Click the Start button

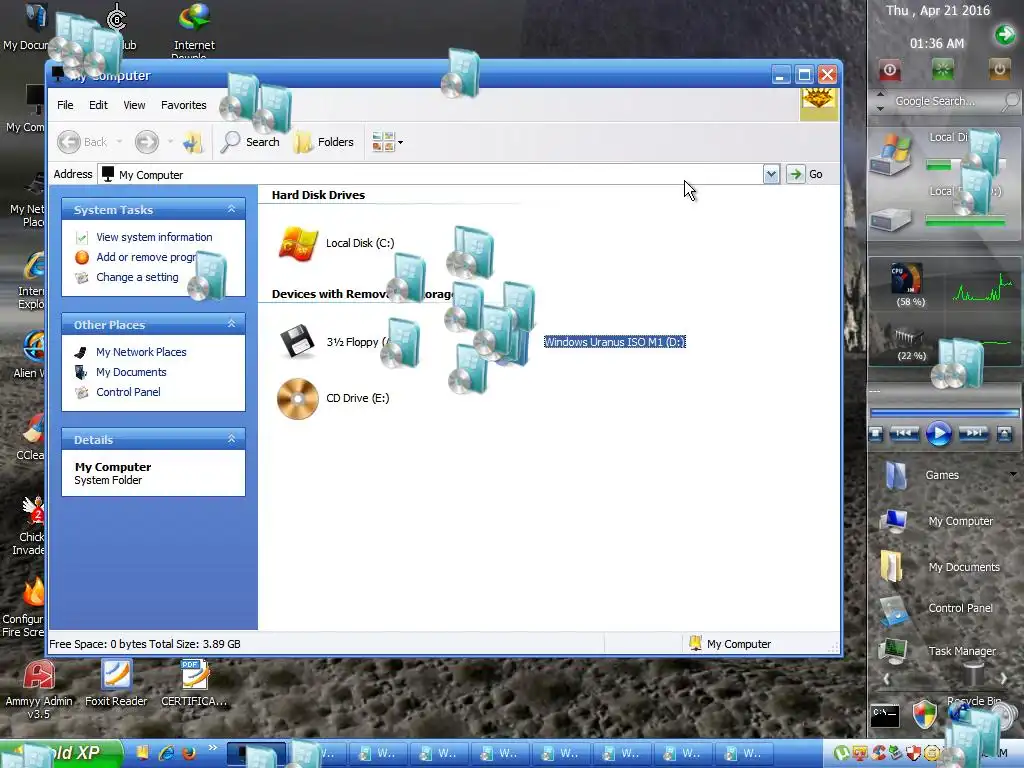point(61,753)
